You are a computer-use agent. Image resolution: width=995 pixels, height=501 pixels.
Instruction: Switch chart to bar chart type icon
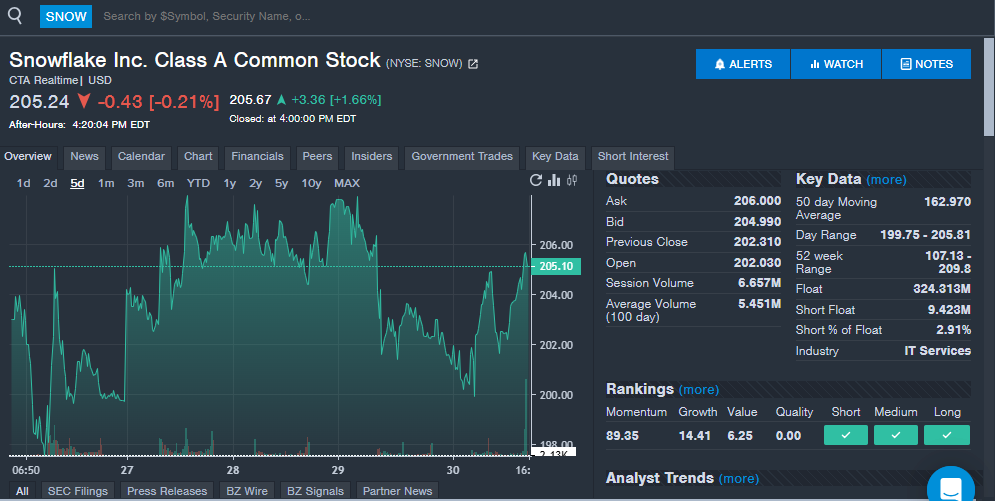pos(554,180)
